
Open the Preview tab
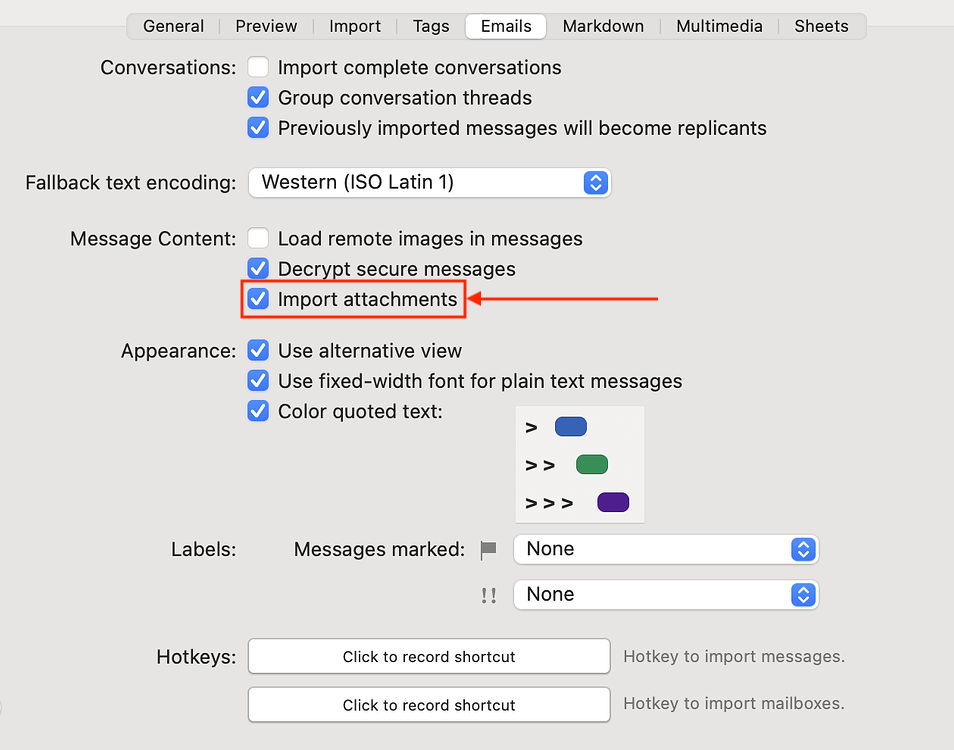click(266, 26)
